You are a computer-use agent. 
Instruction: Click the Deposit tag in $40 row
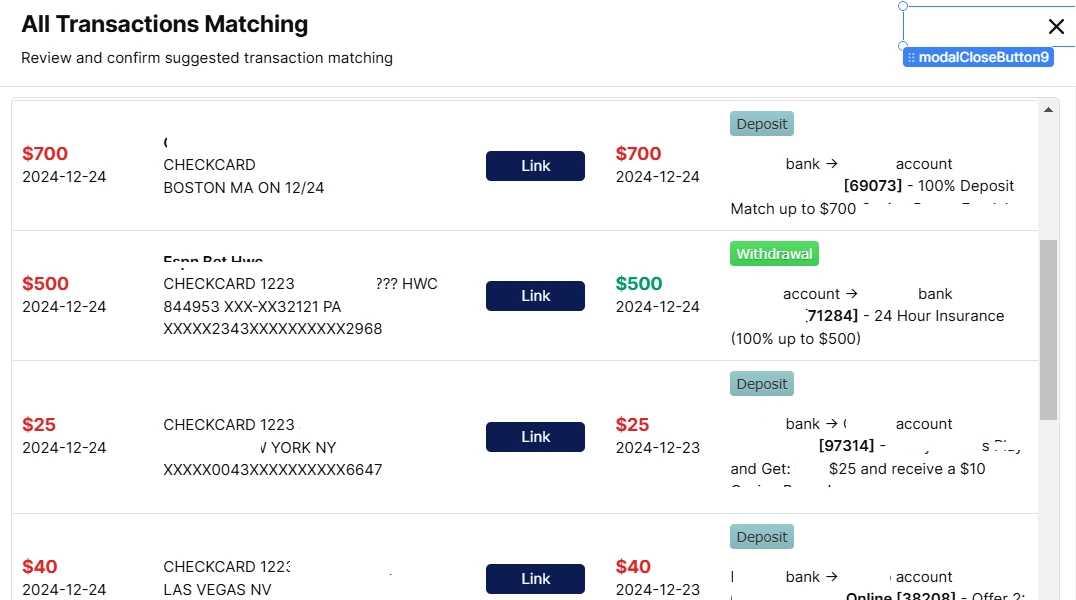761,537
